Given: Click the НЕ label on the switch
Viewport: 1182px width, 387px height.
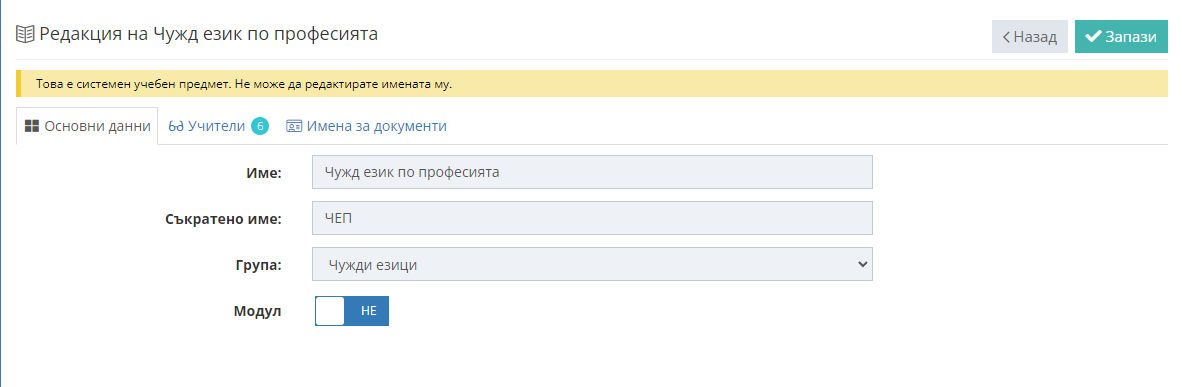Looking at the screenshot, I should [x=369, y=311].
